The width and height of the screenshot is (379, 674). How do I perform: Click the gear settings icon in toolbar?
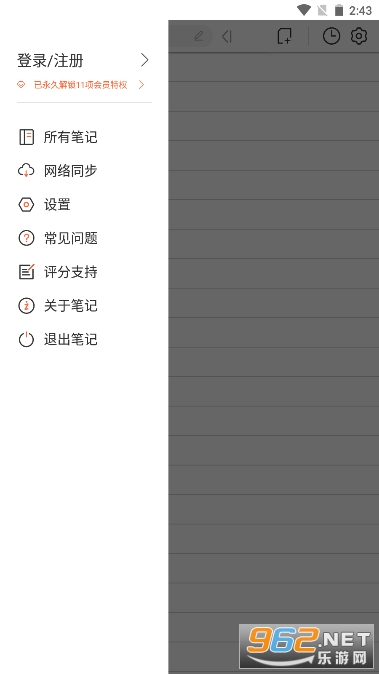pyautogui.click(x=359, y=36)
